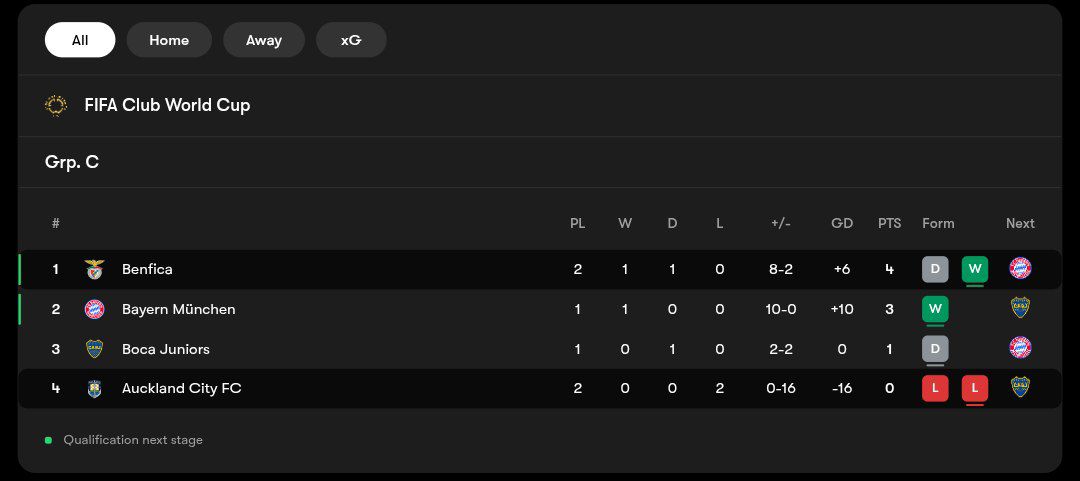This screenshot has height=481, width=1080.
Task: Click the Grp. C group heading
Action: coord(72,163)
